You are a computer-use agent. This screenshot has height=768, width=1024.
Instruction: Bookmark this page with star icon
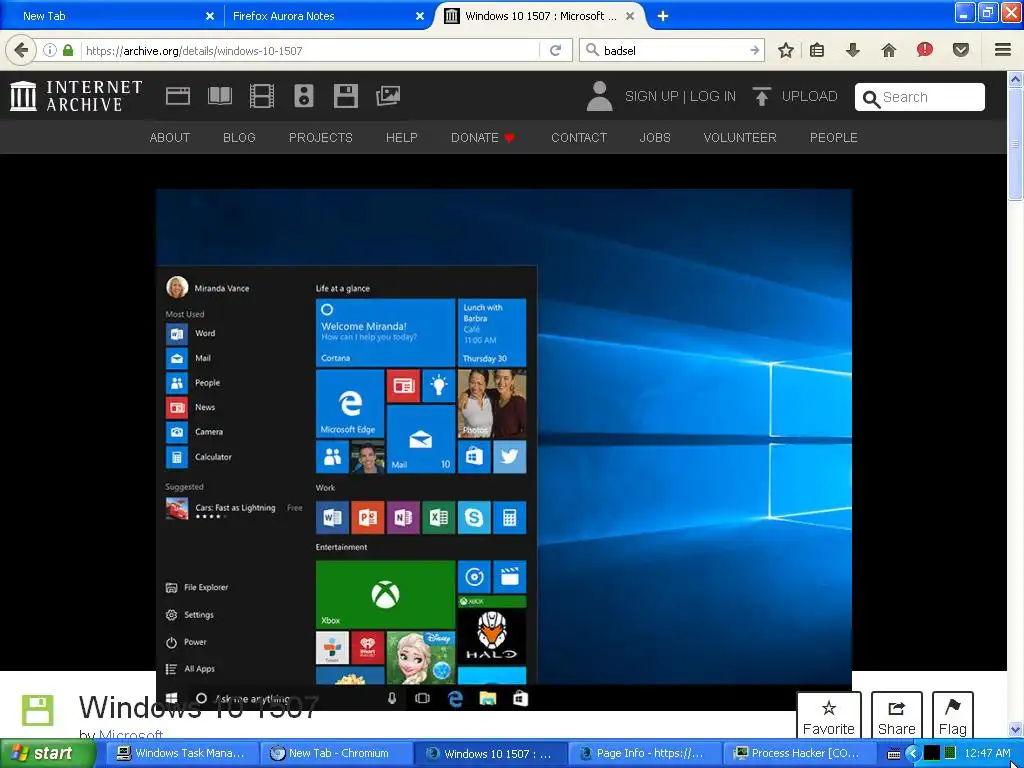(786, 50)
